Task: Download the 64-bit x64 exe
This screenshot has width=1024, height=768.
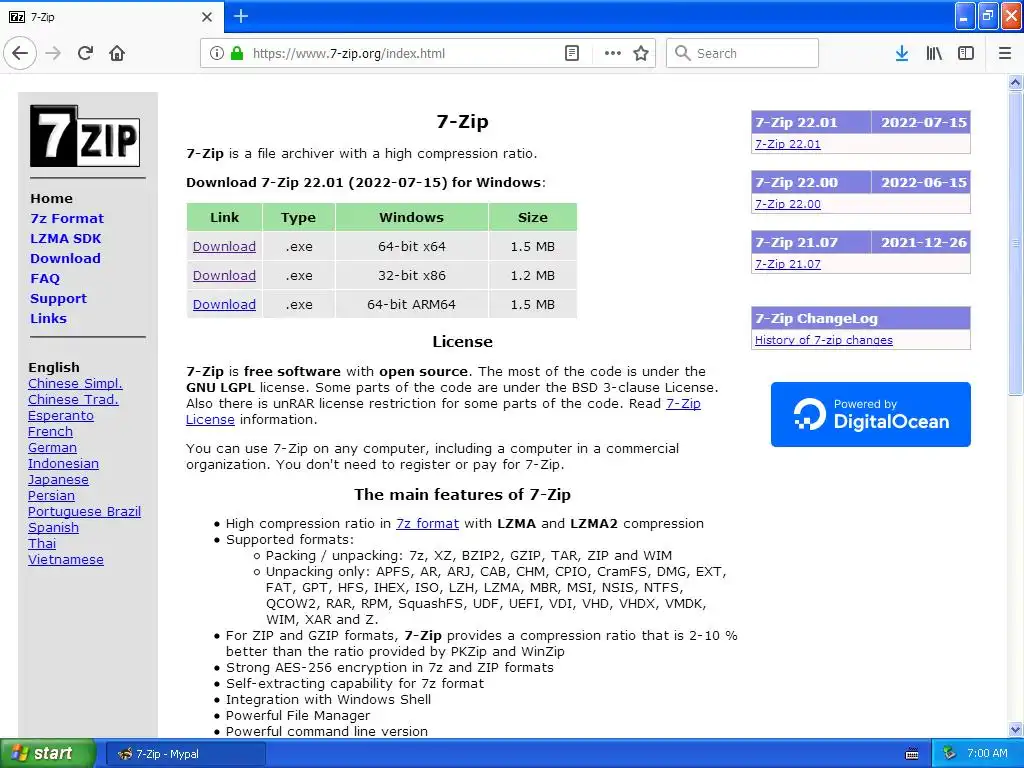Action: coord(224,246)
